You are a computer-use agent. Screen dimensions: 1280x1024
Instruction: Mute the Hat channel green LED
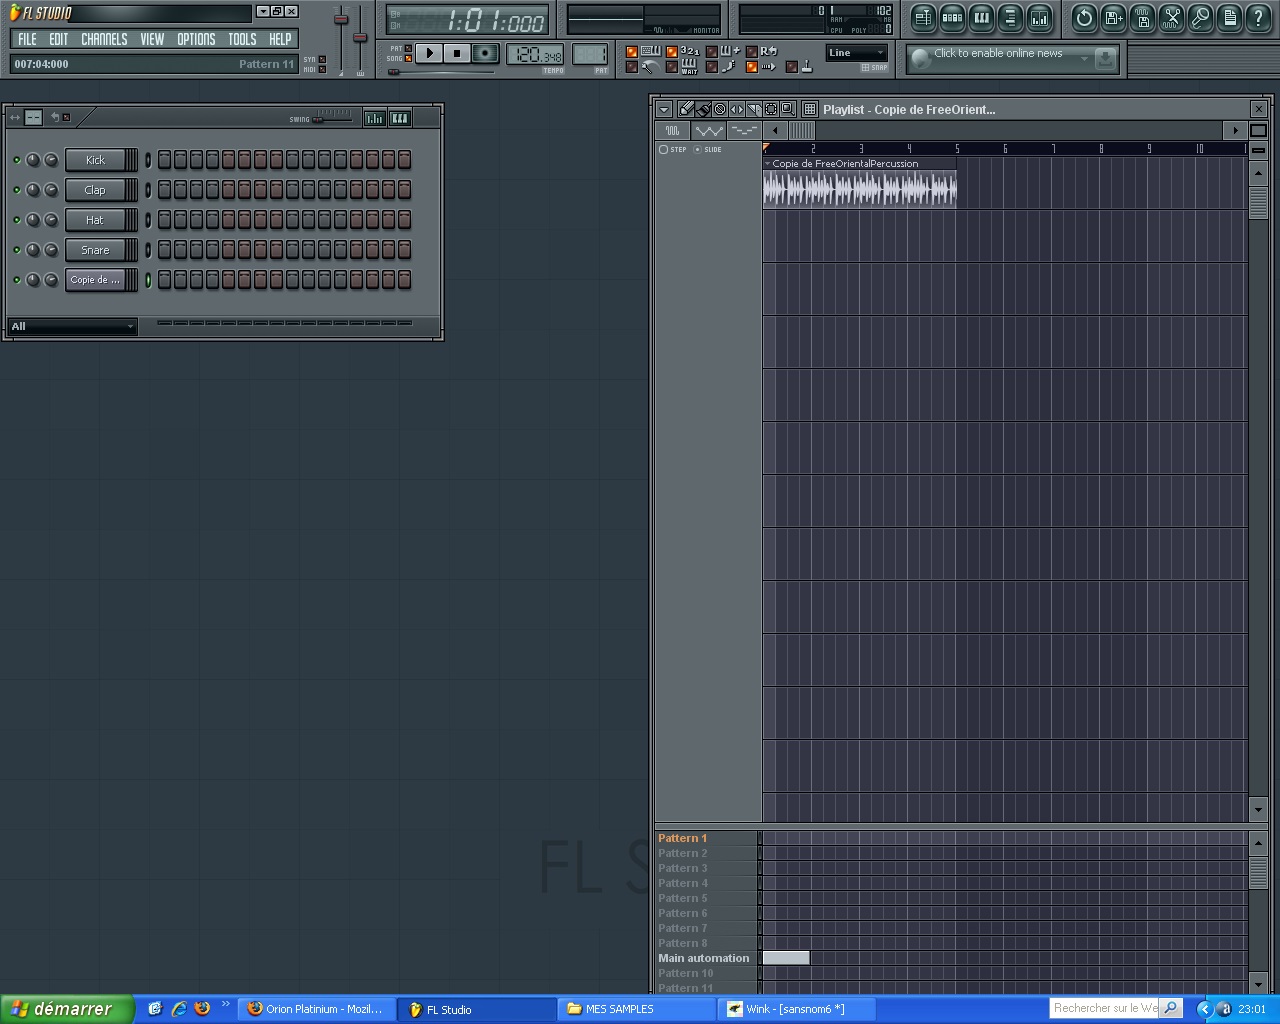(x=17, y=220)
